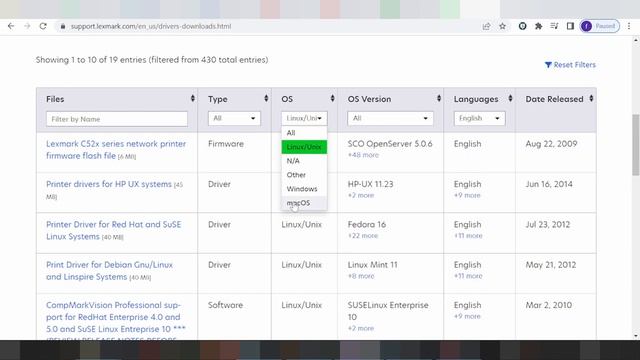640x360 pixels.
Task: Click the browser forward arrow
Action: 27,26
